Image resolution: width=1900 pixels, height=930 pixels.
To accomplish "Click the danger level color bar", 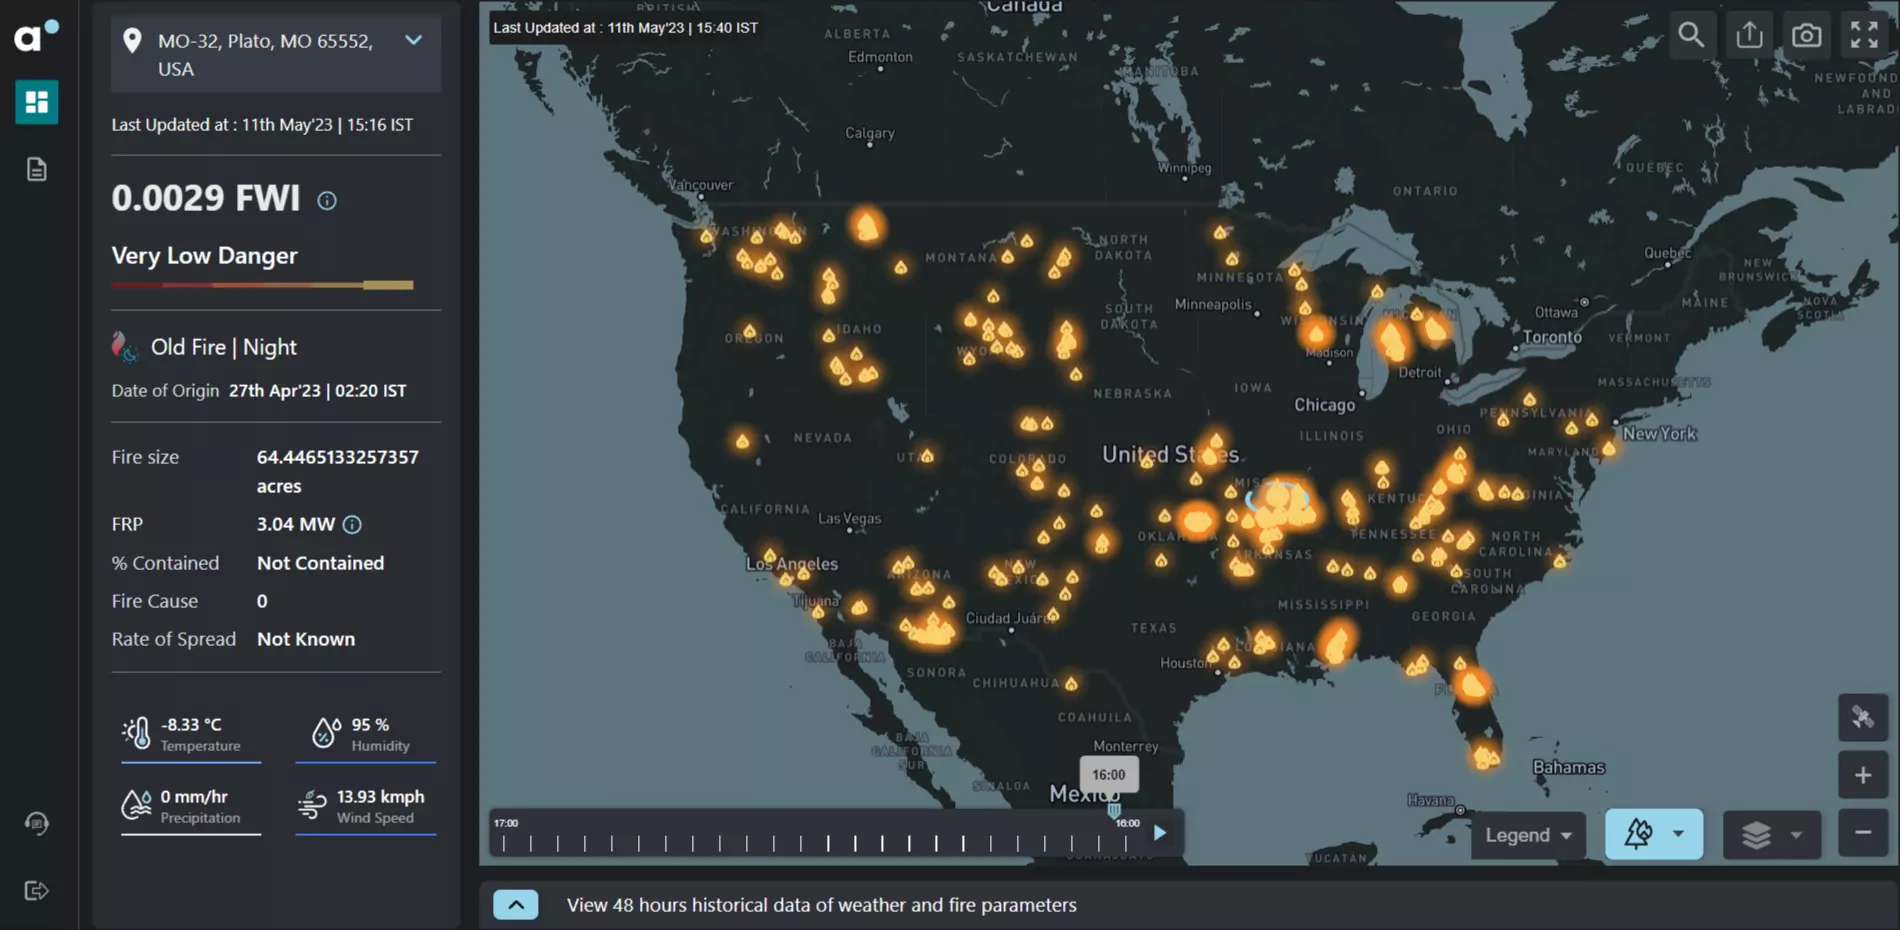I will click(x=263, y=285).
